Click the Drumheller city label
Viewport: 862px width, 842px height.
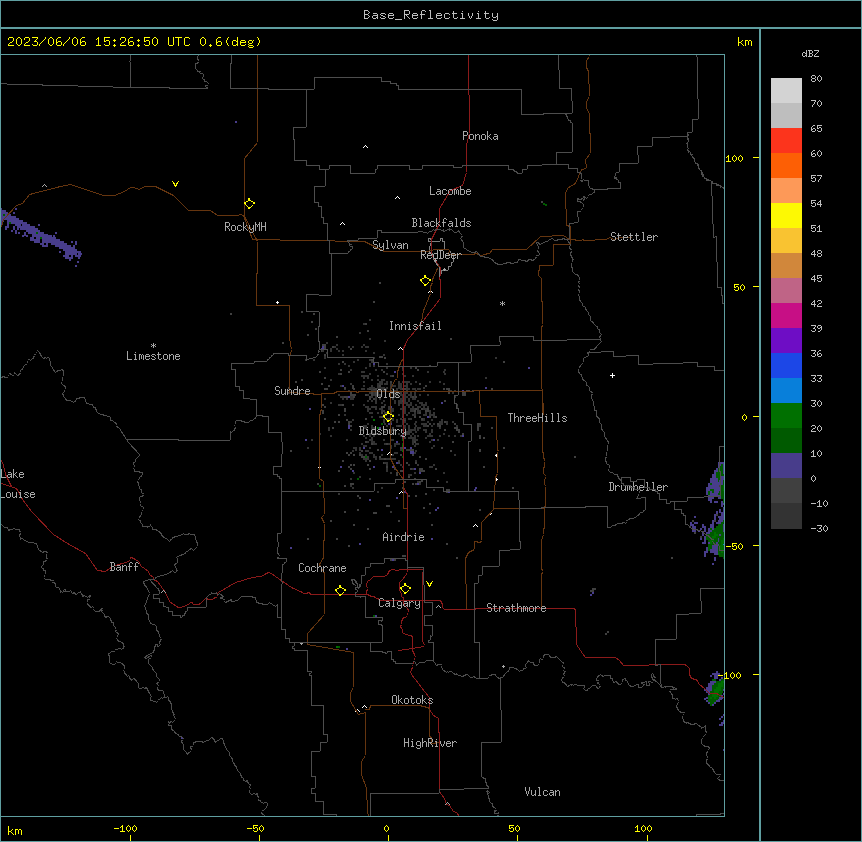[x=638, y=487]
